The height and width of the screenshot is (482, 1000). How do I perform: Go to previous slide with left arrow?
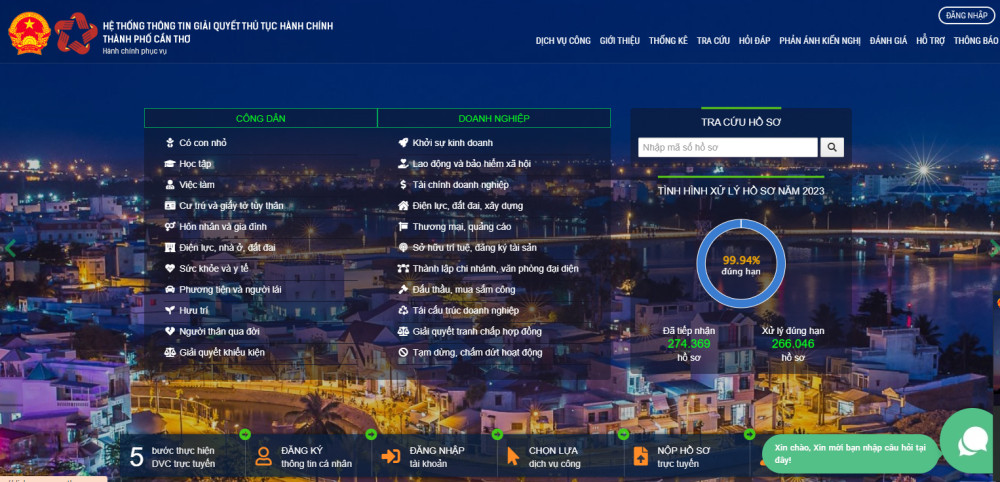coord(11,248)
